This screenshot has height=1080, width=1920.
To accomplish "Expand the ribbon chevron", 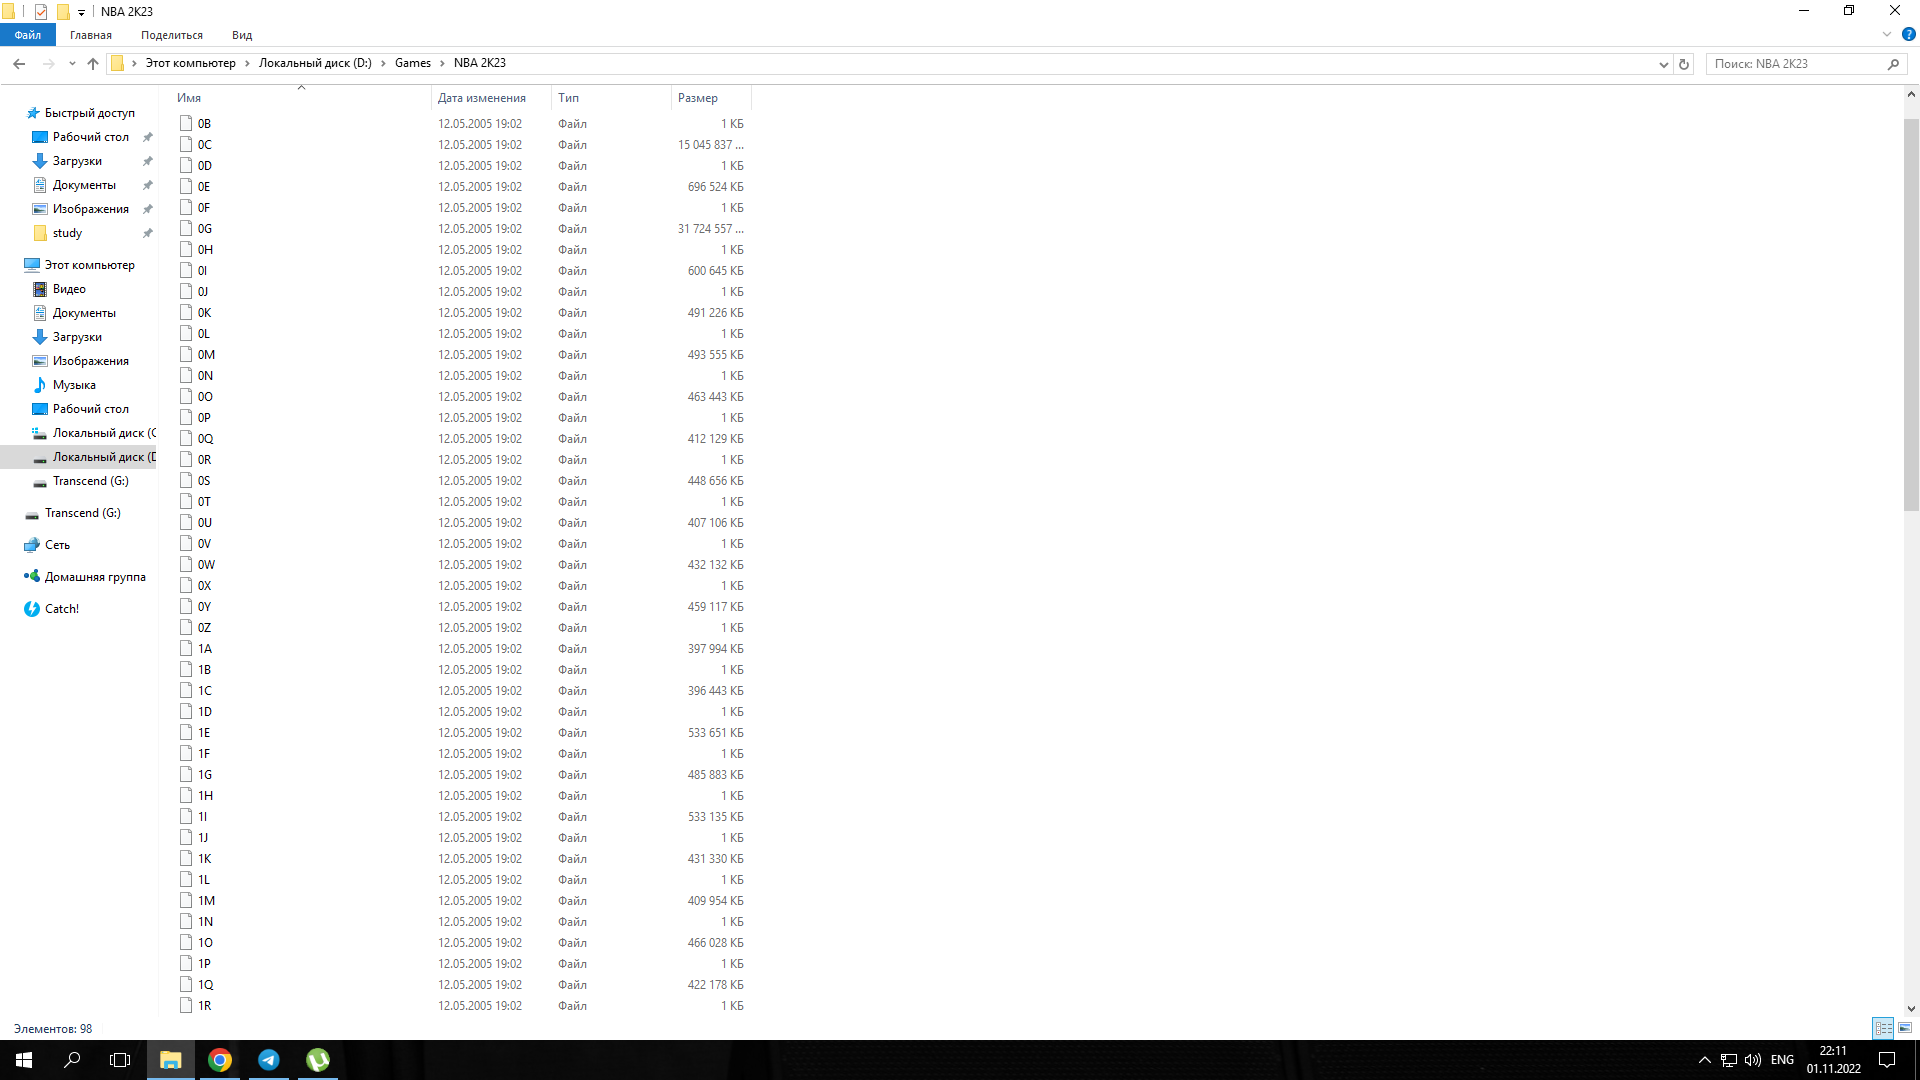I will [x=1887, y=34].
